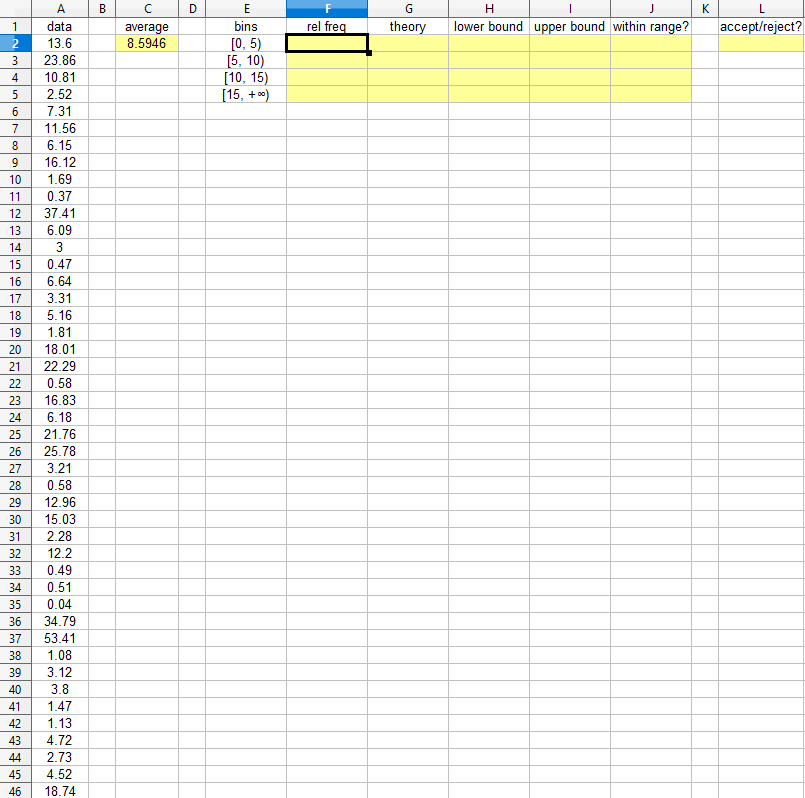Viewport: 805px width, 798px height.
Task: Click row 2 header
Action: tap(14, 43)
